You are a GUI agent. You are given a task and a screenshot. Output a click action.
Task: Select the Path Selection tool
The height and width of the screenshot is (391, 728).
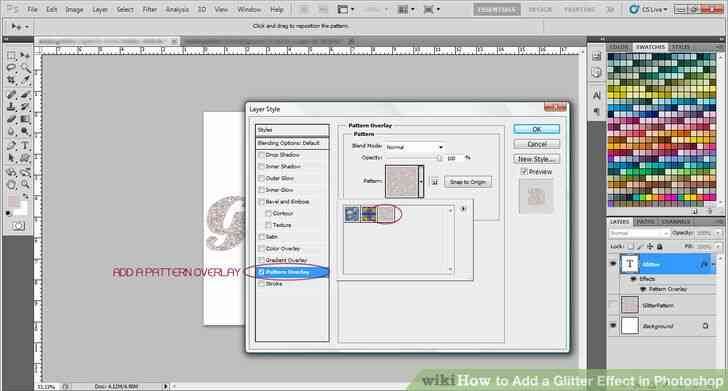pyautogui.click(x=11, y=158)
